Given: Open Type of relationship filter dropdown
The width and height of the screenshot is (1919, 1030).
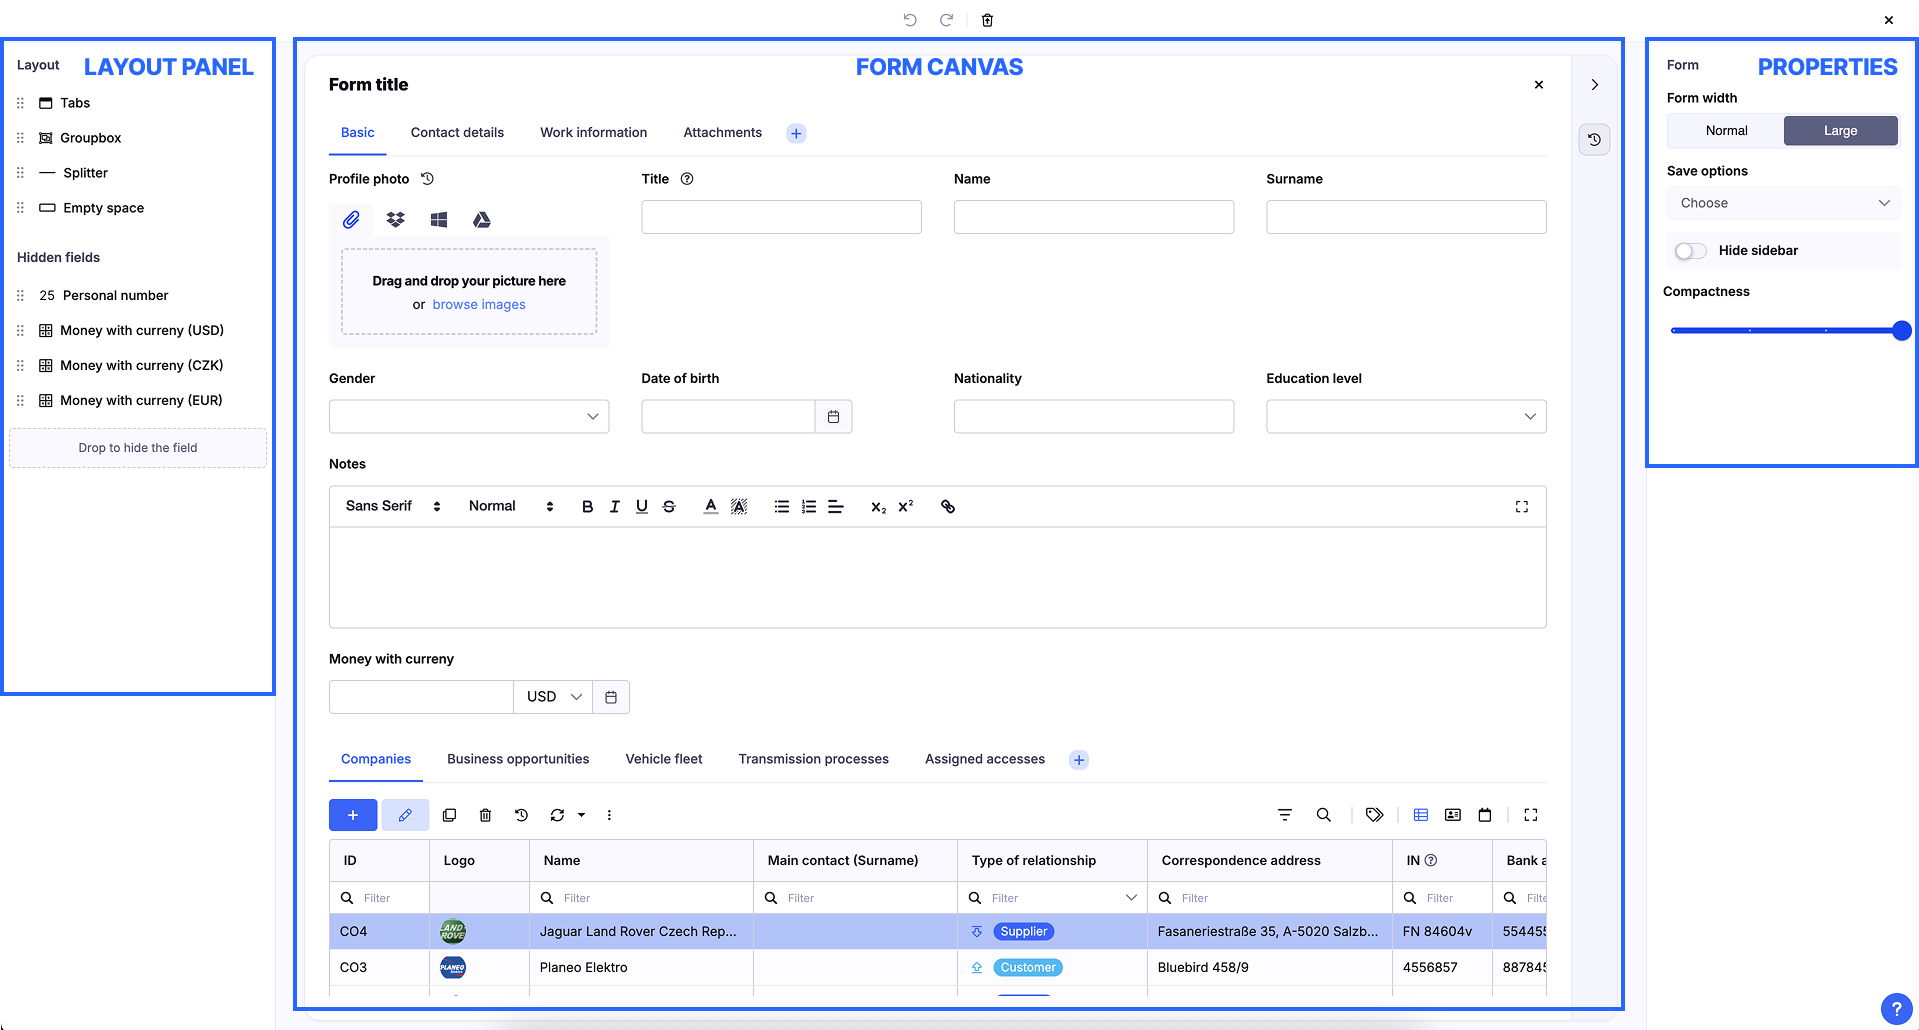Looking at the screenshot, I should pos(1131,898).
